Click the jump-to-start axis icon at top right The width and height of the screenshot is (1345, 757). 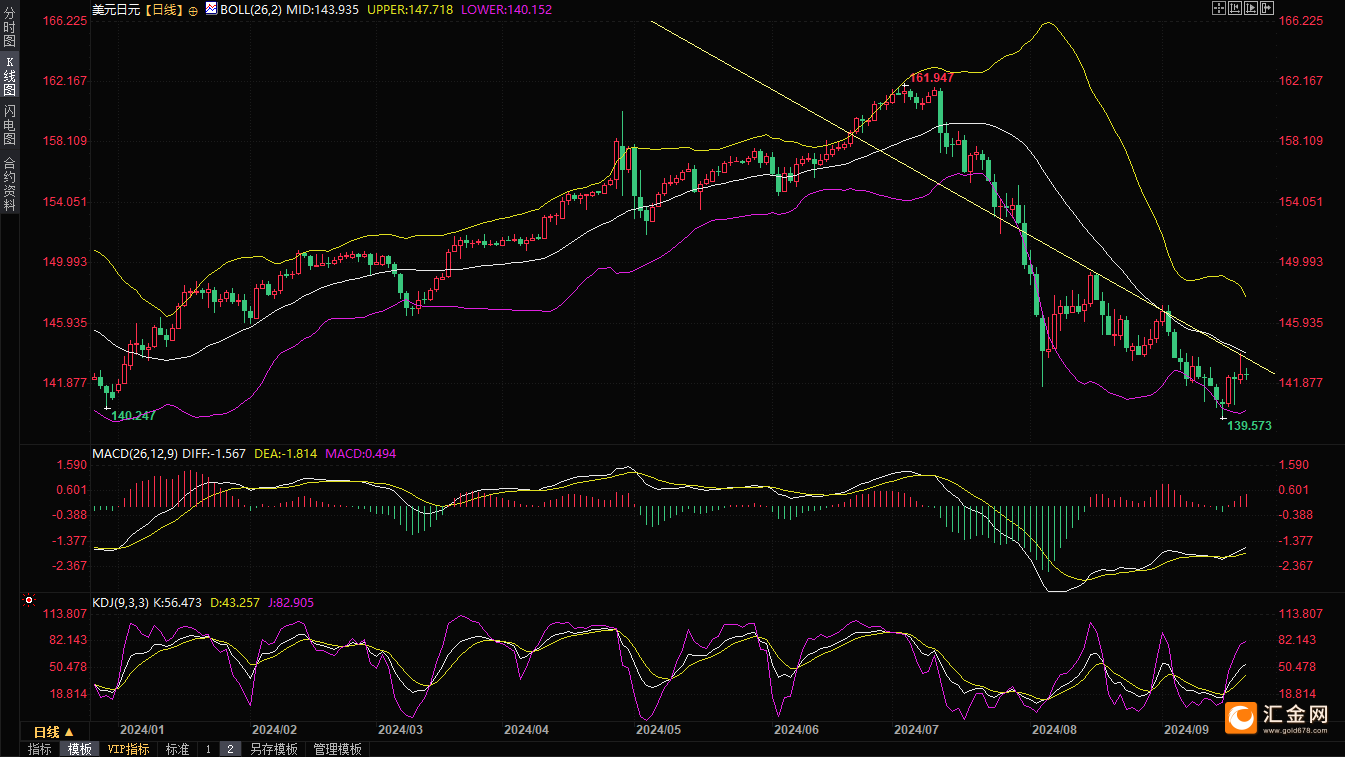point(1235,8)
